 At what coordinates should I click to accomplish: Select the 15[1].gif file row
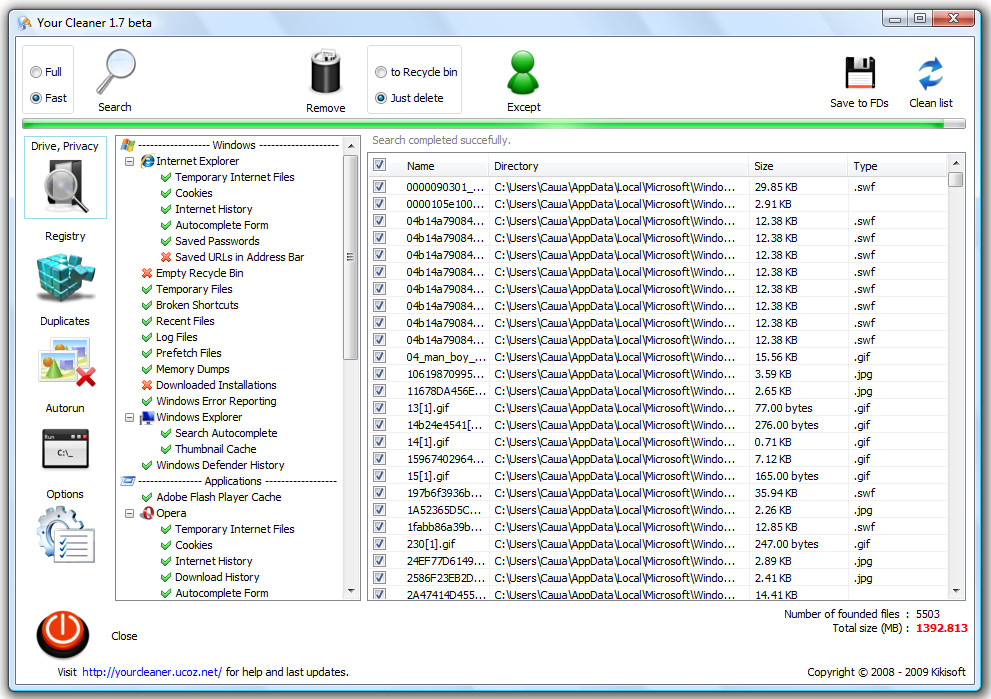(657, 476)
